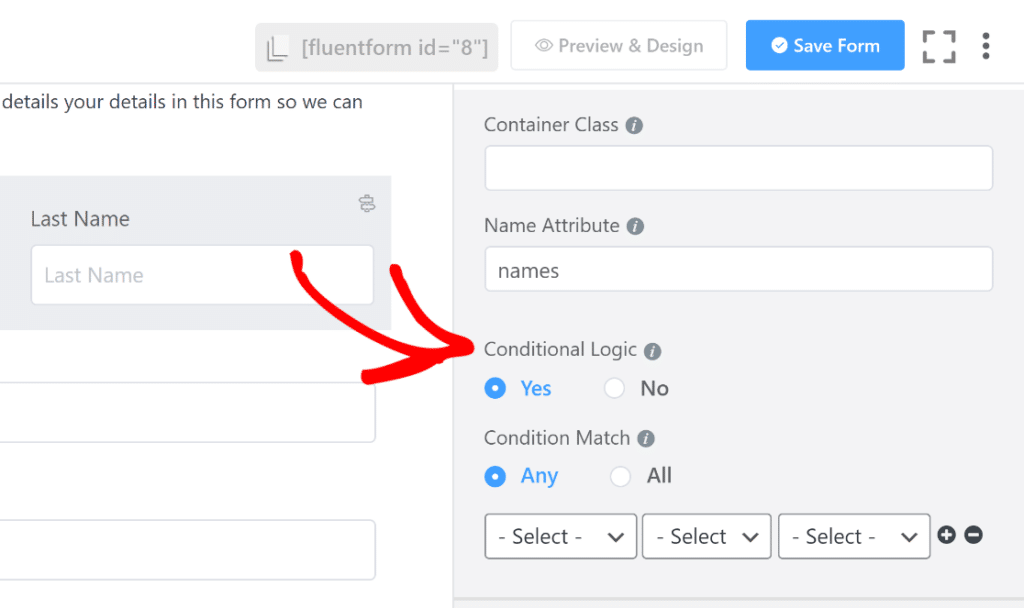Open the middle condition Select dropdown
Screen dimensions: 1024x608
[x=706, y=536]
